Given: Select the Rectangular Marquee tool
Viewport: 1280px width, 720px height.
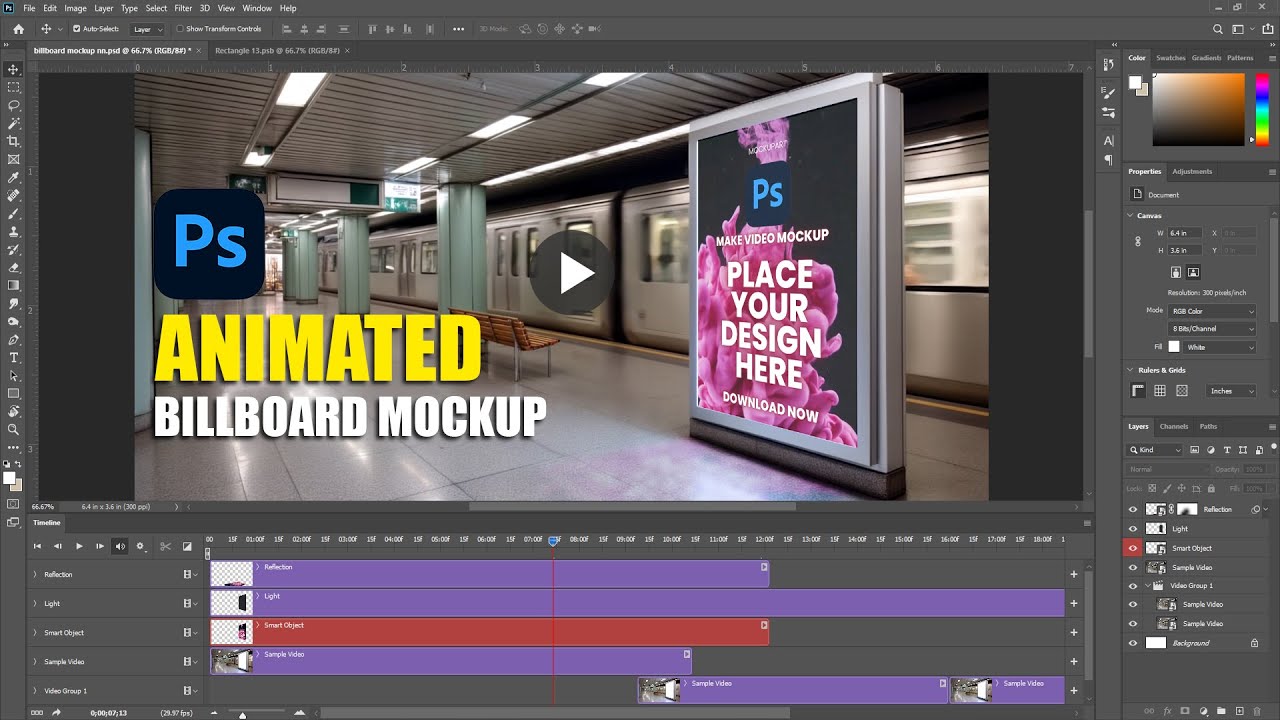Looking at the screenshot, I should click(x=14, y=87).
